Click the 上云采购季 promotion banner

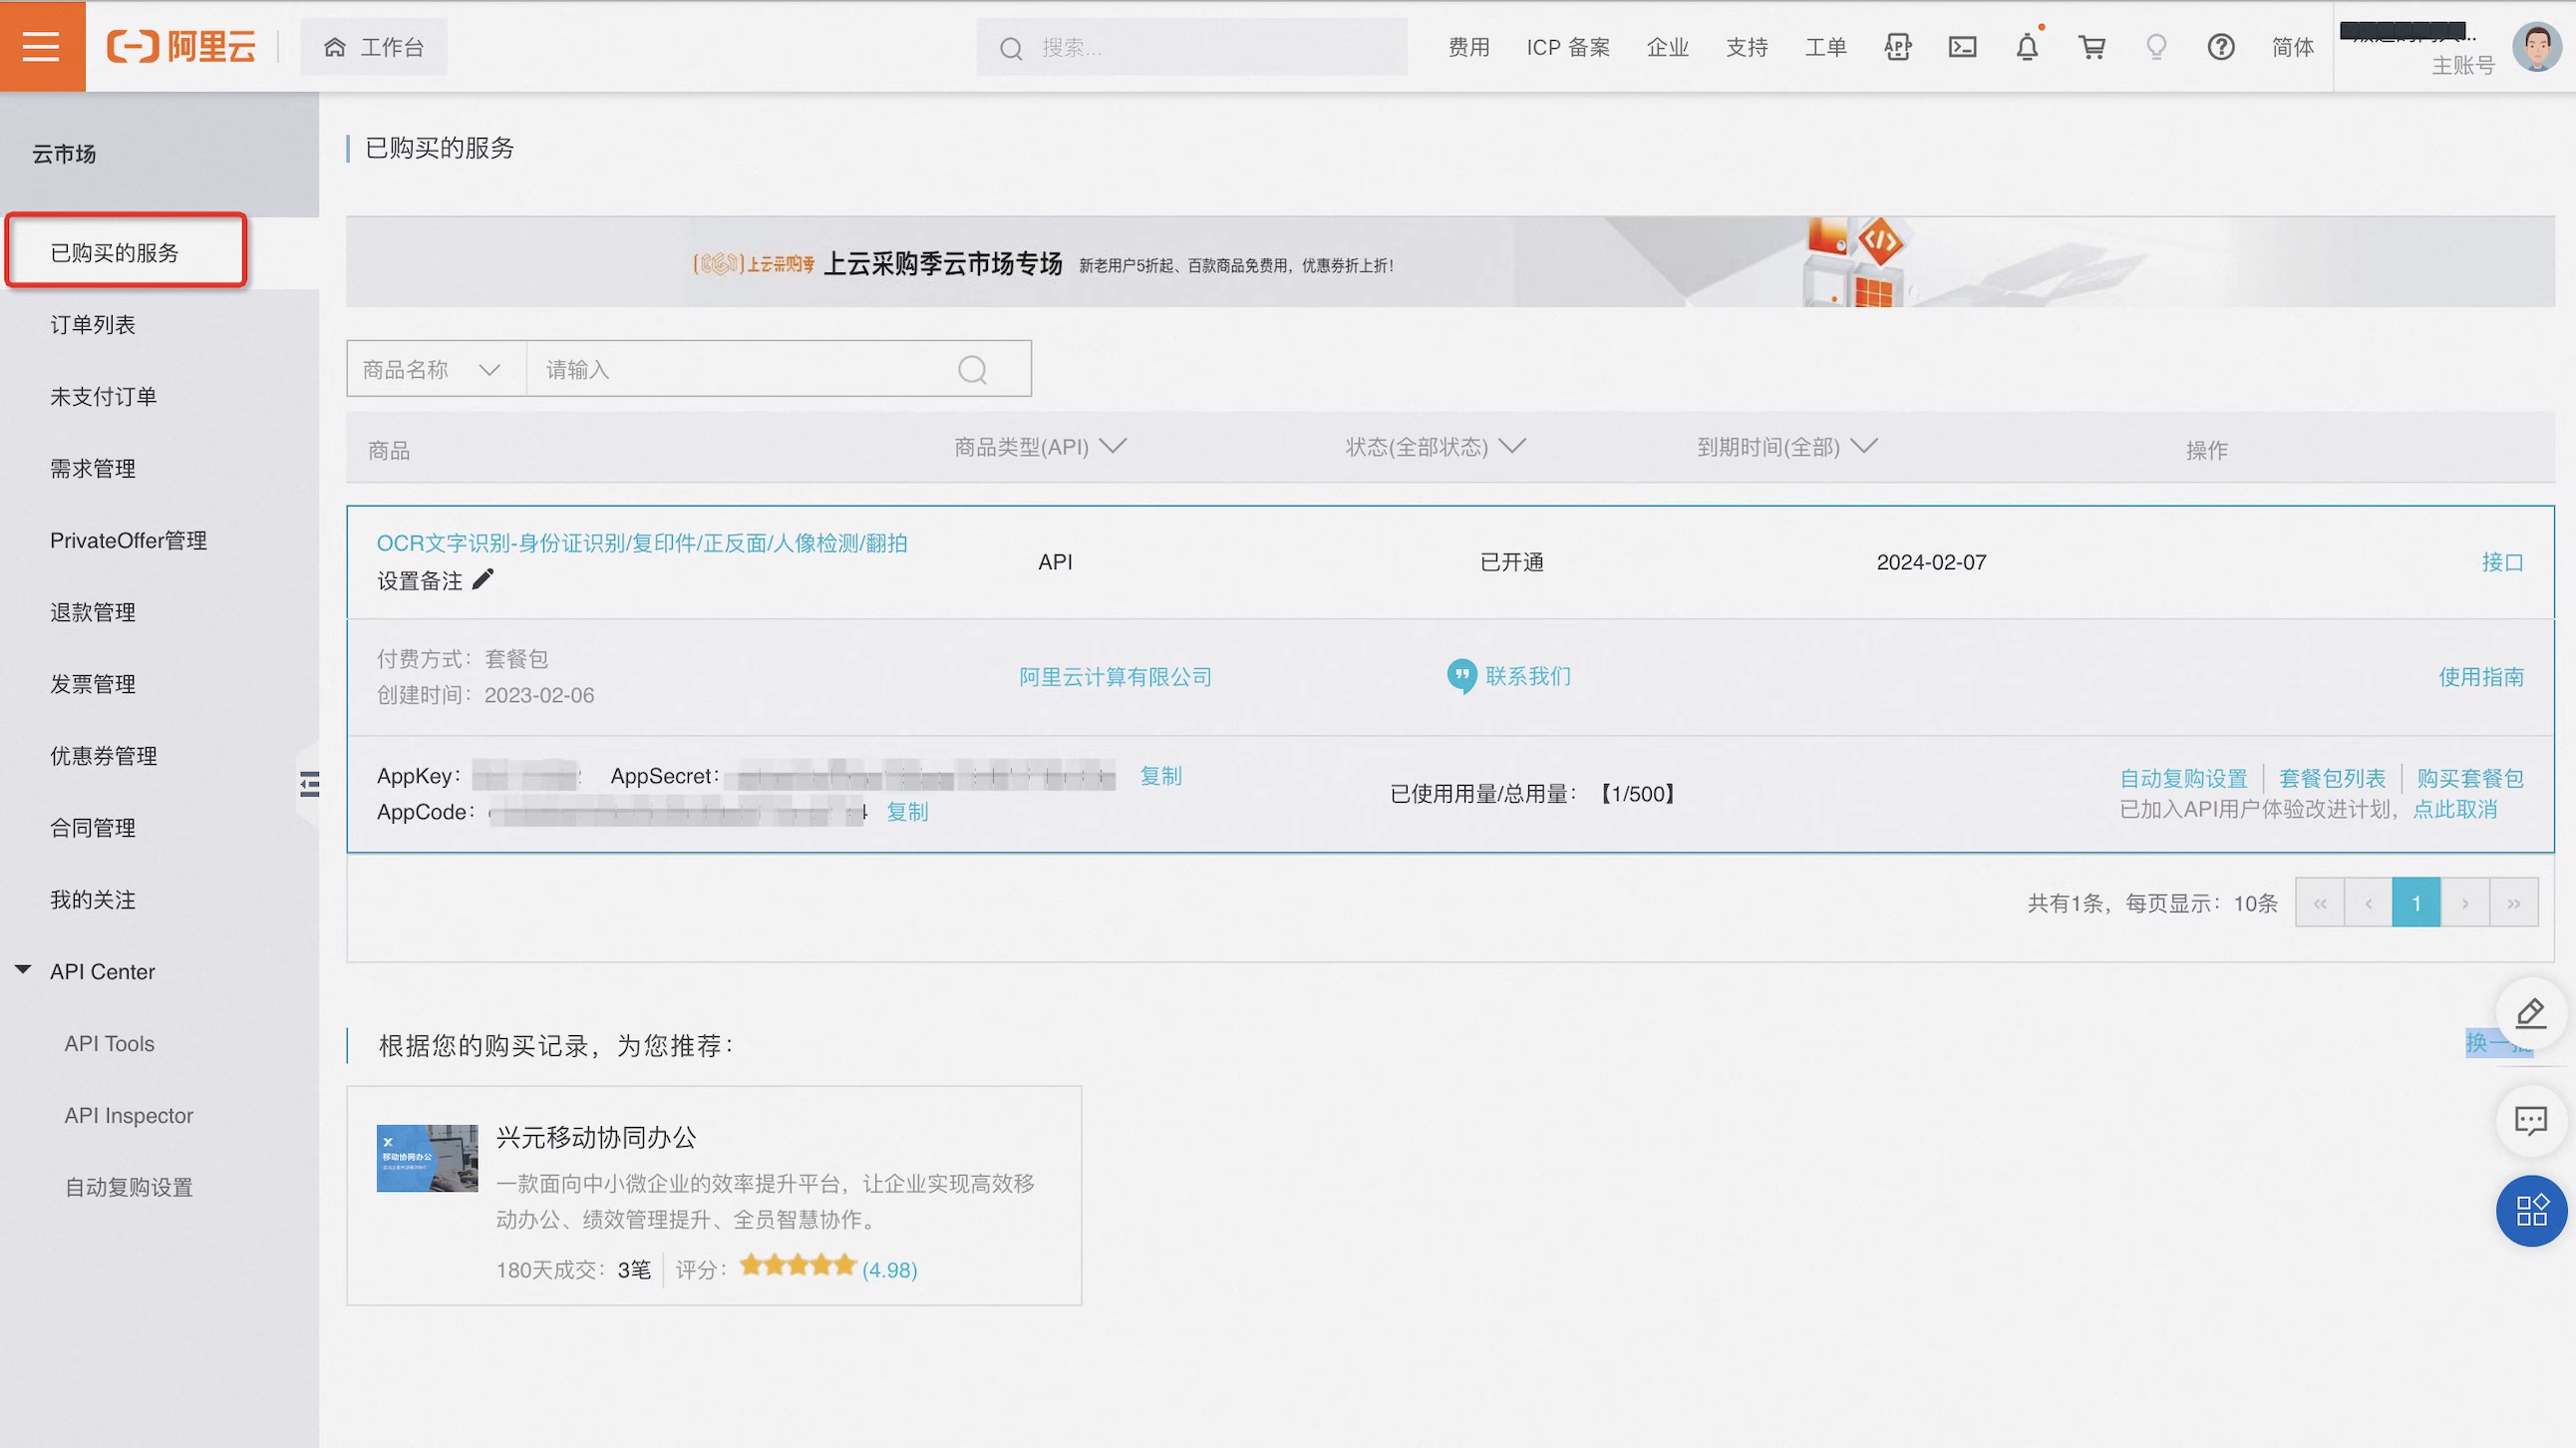pyautogui.click(x=1450, y=262)
